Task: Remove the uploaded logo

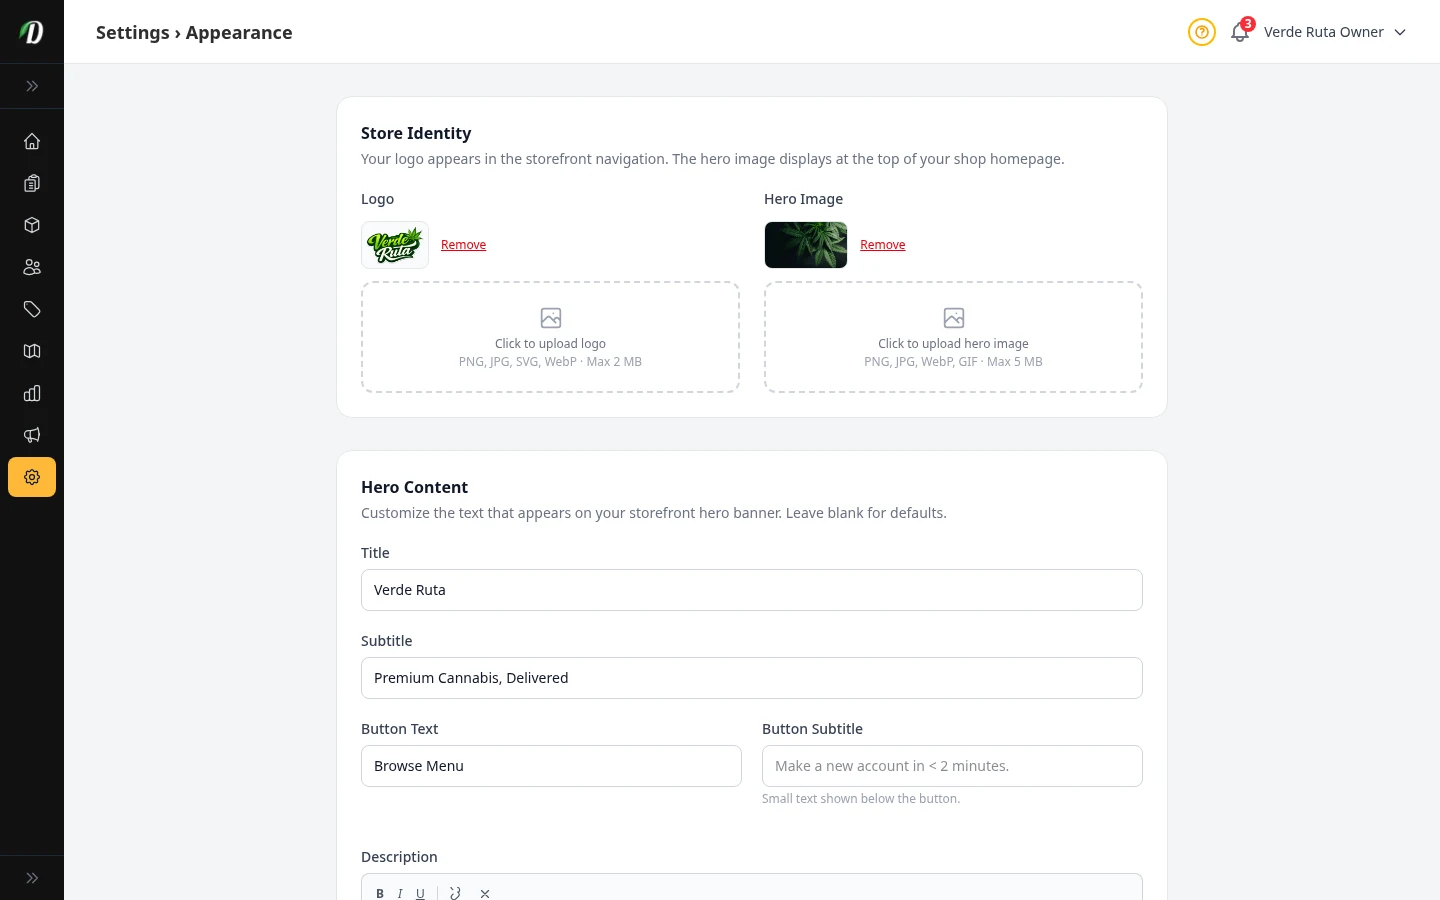Action: coord(463,245)
